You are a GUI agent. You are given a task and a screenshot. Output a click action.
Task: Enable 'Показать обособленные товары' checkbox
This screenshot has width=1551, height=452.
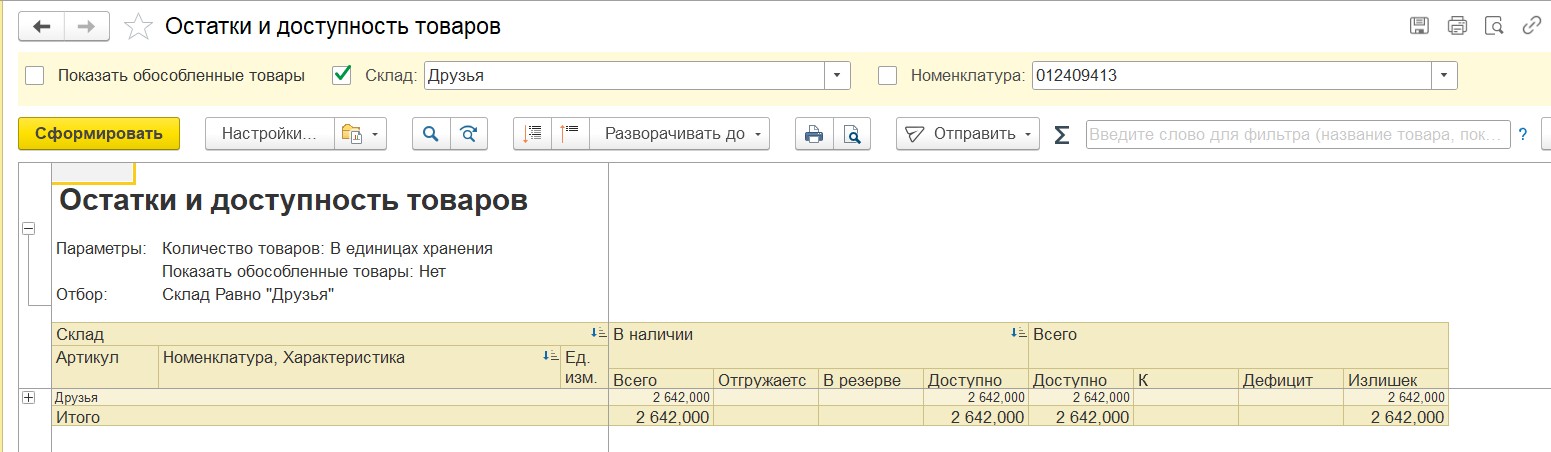(35, 75)
